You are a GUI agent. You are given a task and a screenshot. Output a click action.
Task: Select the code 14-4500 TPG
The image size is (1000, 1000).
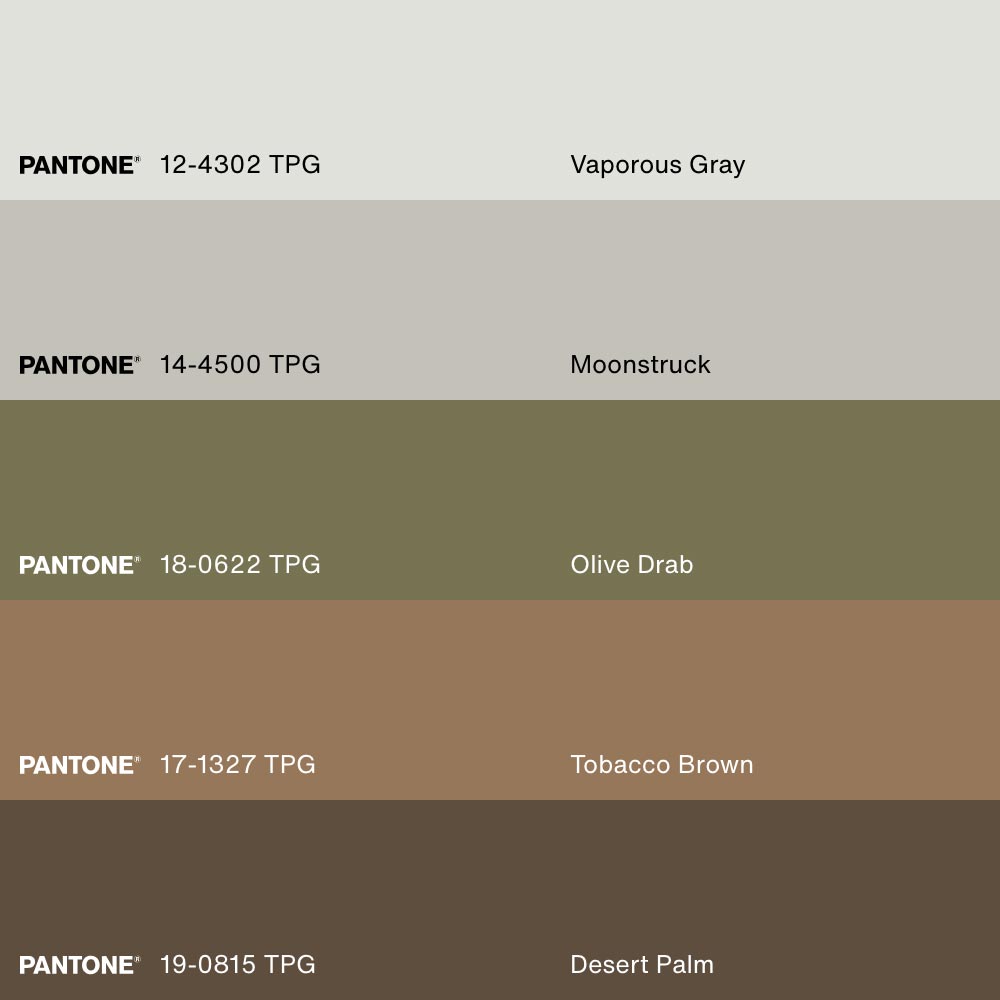tap(240, 365)
